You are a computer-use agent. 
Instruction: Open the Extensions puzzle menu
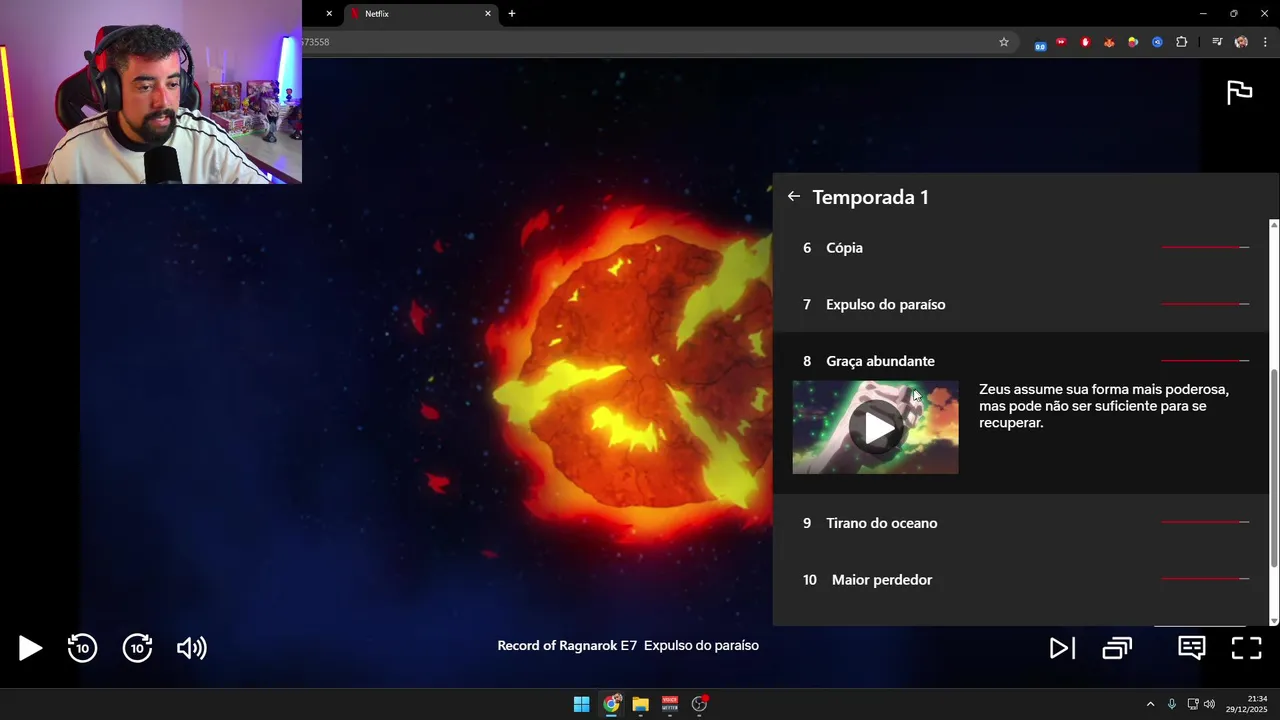[1182, 42]
